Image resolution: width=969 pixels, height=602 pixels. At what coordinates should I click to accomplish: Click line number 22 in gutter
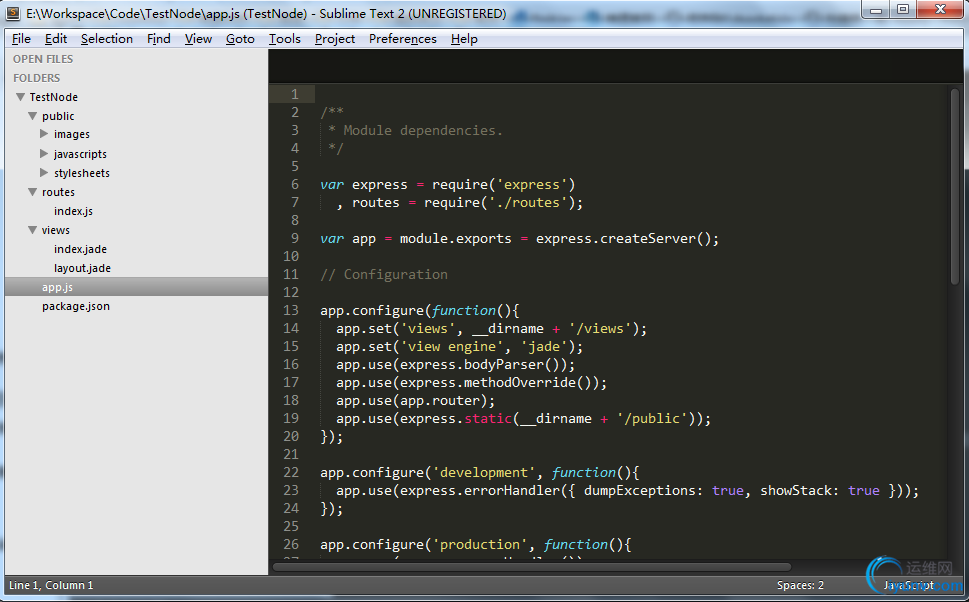tap(290, 472)
